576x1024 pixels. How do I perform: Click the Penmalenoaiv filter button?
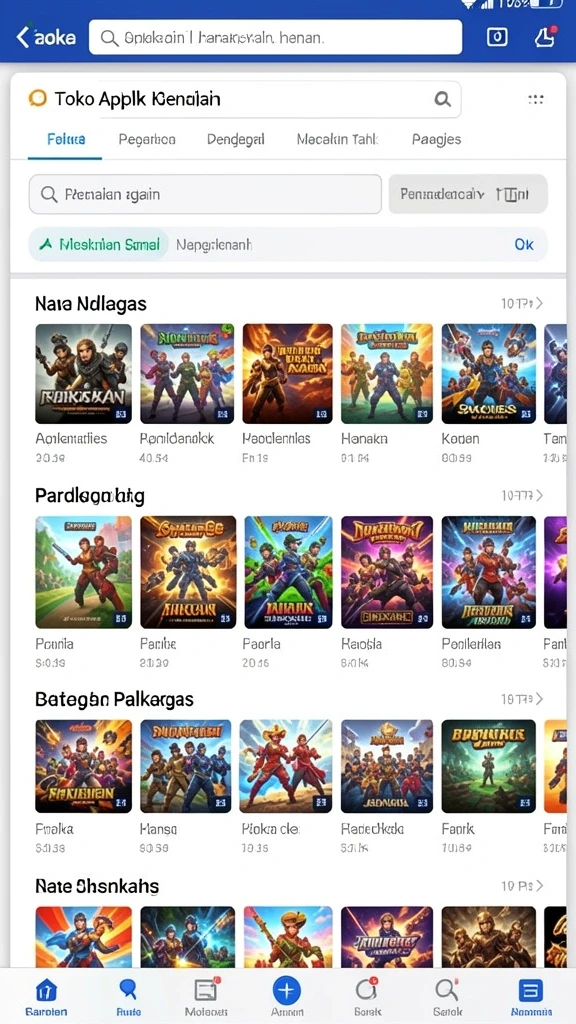tap(468, 194)
